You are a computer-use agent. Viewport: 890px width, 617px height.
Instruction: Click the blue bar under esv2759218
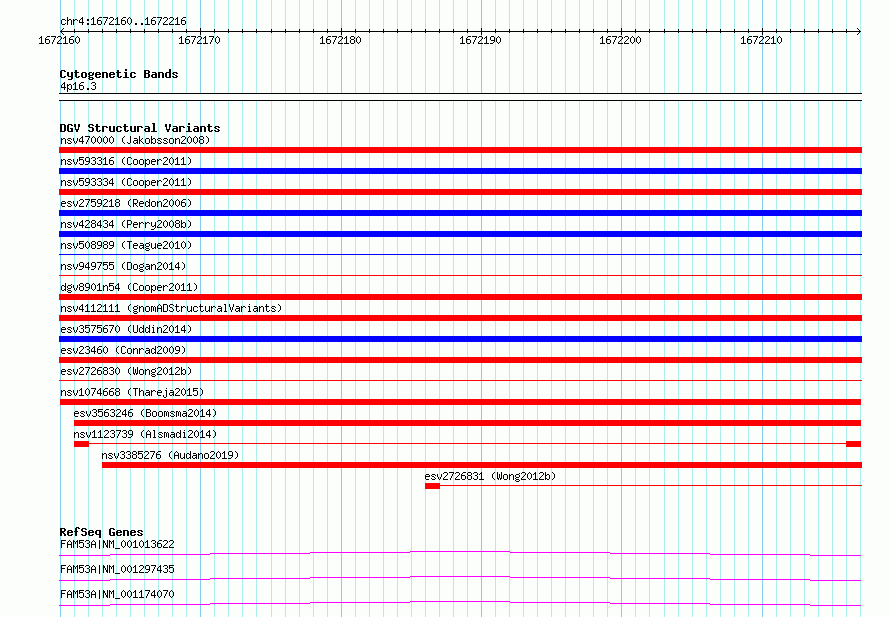coord(460,213)
